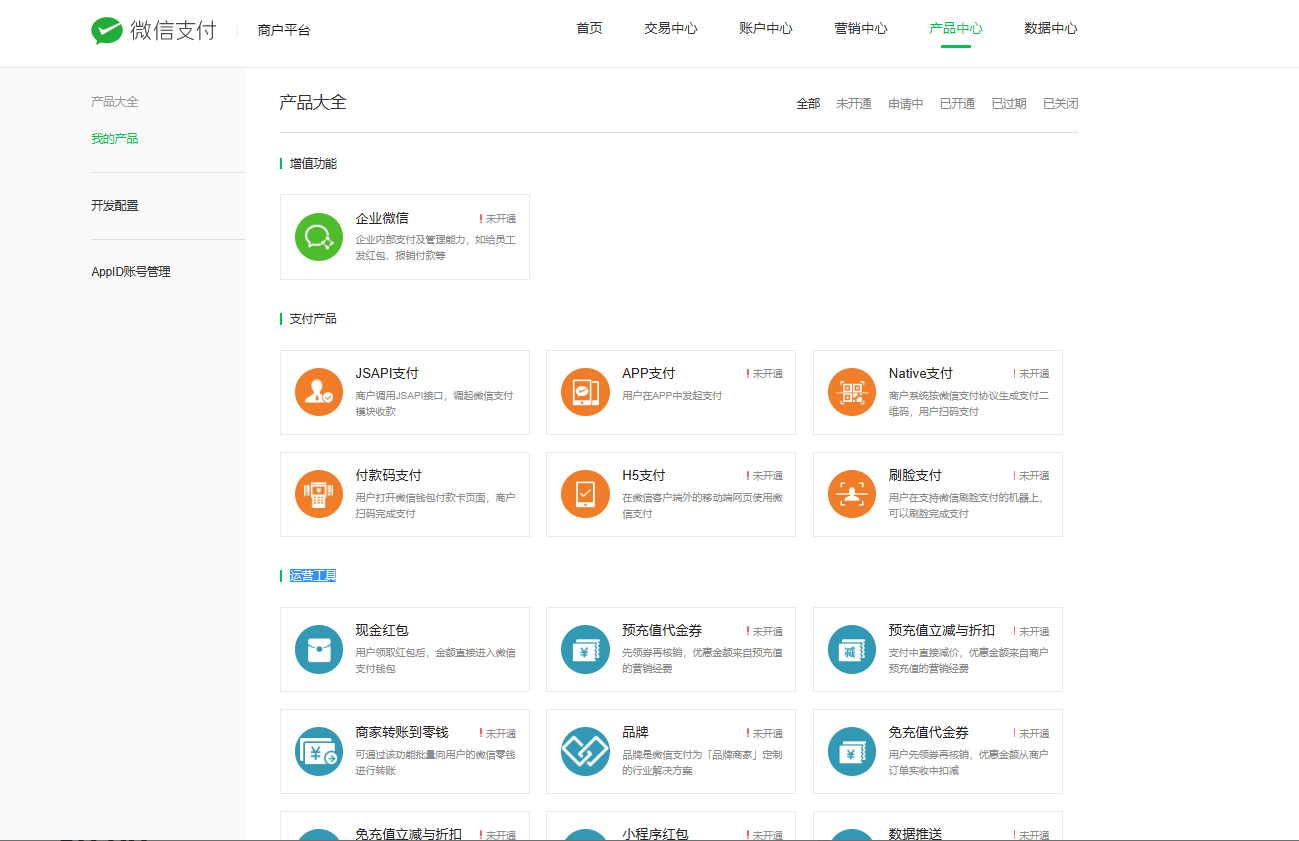Open the H5支付 phone icon
This screenshot has height=841, width=1299.
[586, 494]
